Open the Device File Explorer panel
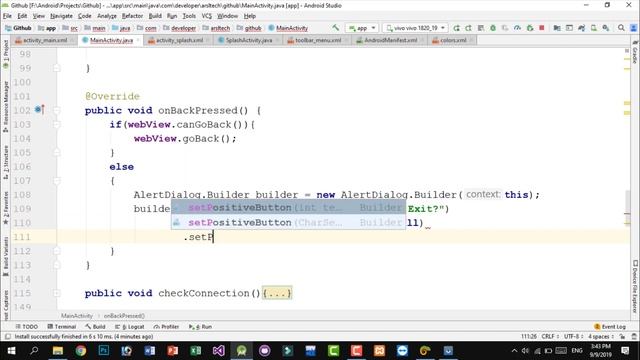This screenshot has width=640, height=360. tap(635, 287)
